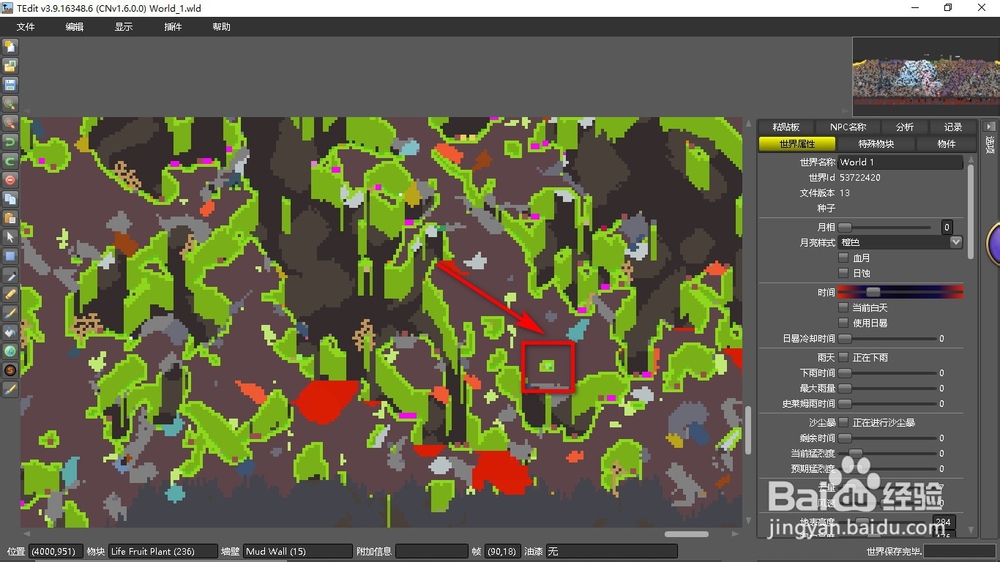
Task: Open the 插件 menu
Action: (173, 27)
